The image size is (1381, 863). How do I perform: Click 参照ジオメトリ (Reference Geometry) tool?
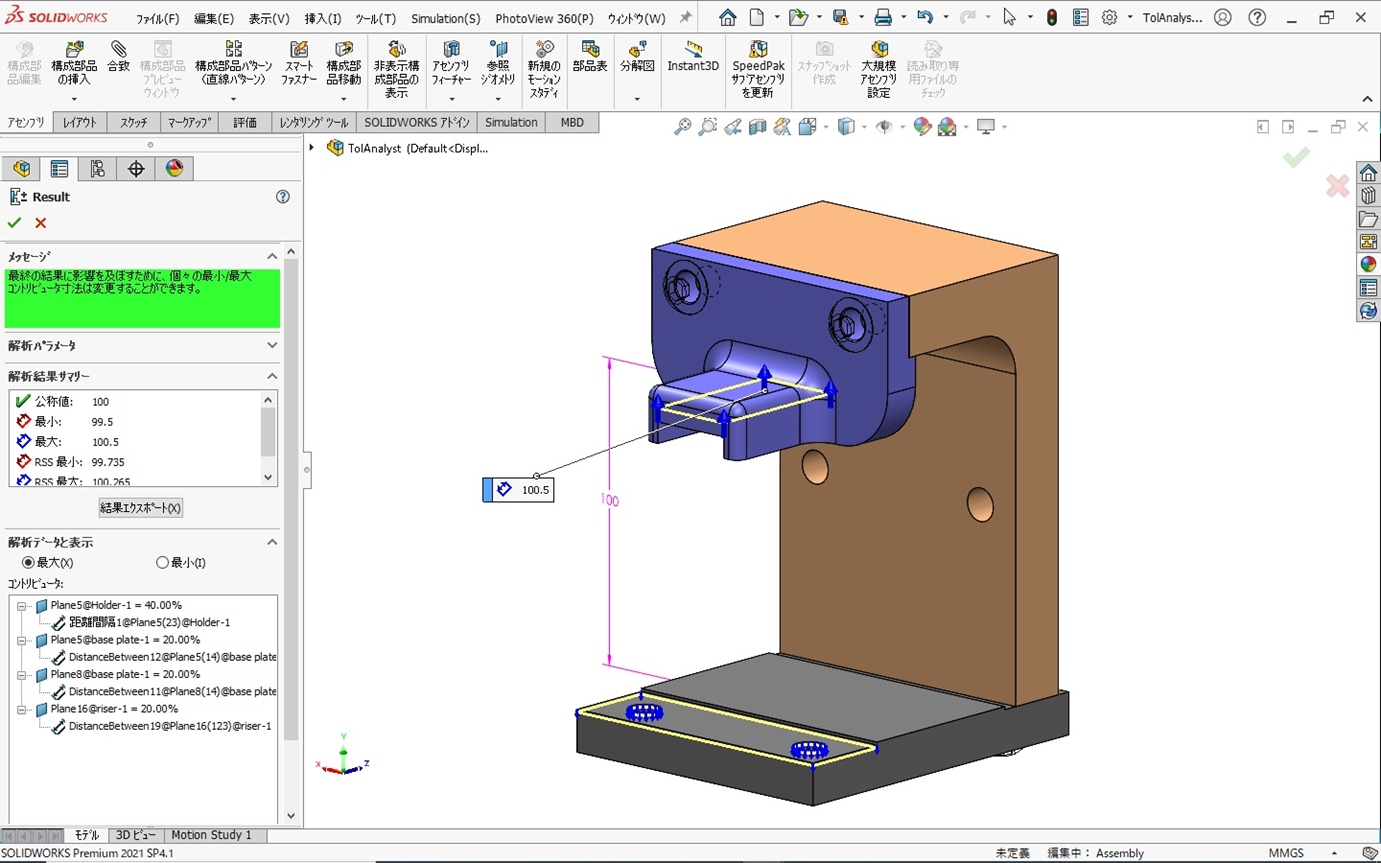(497, 64)
